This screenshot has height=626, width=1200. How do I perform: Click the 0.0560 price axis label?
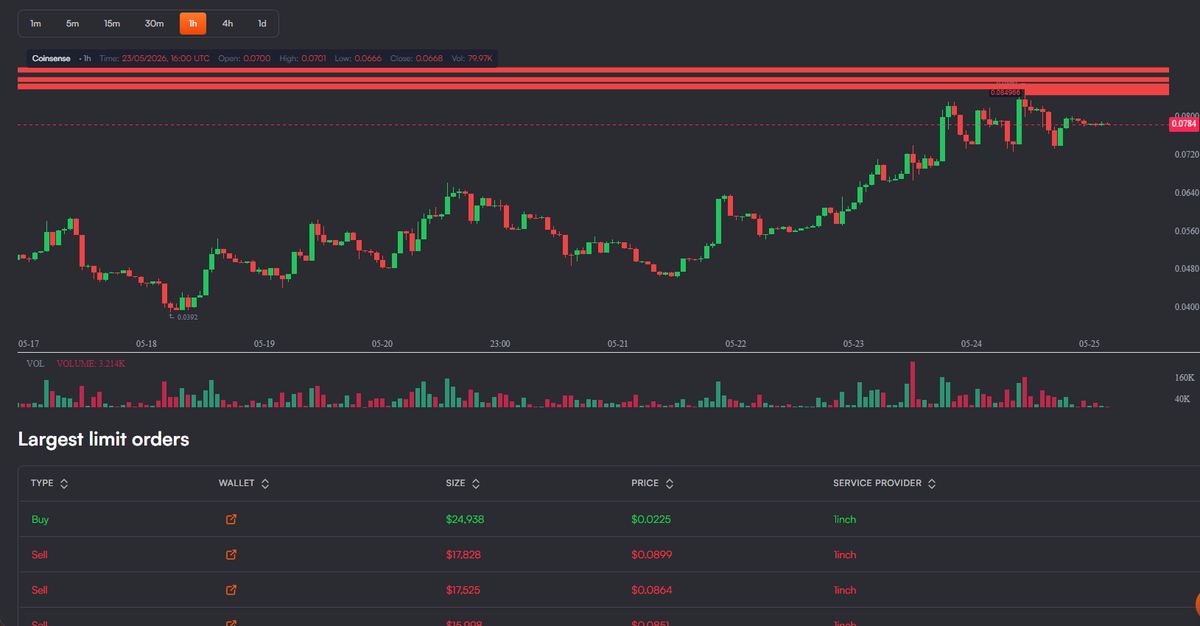(x=1186, y=231)
